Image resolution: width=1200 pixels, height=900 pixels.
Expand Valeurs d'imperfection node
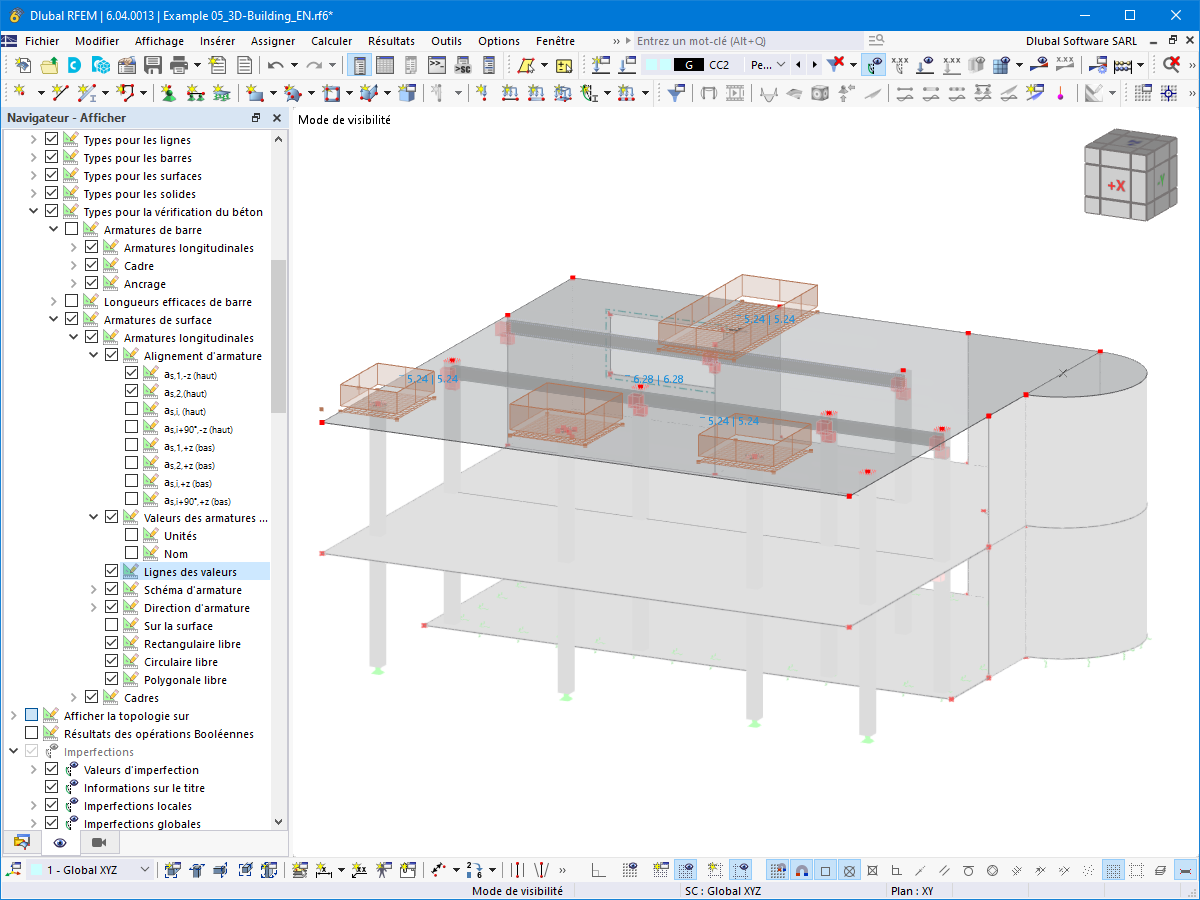[33, 770]
